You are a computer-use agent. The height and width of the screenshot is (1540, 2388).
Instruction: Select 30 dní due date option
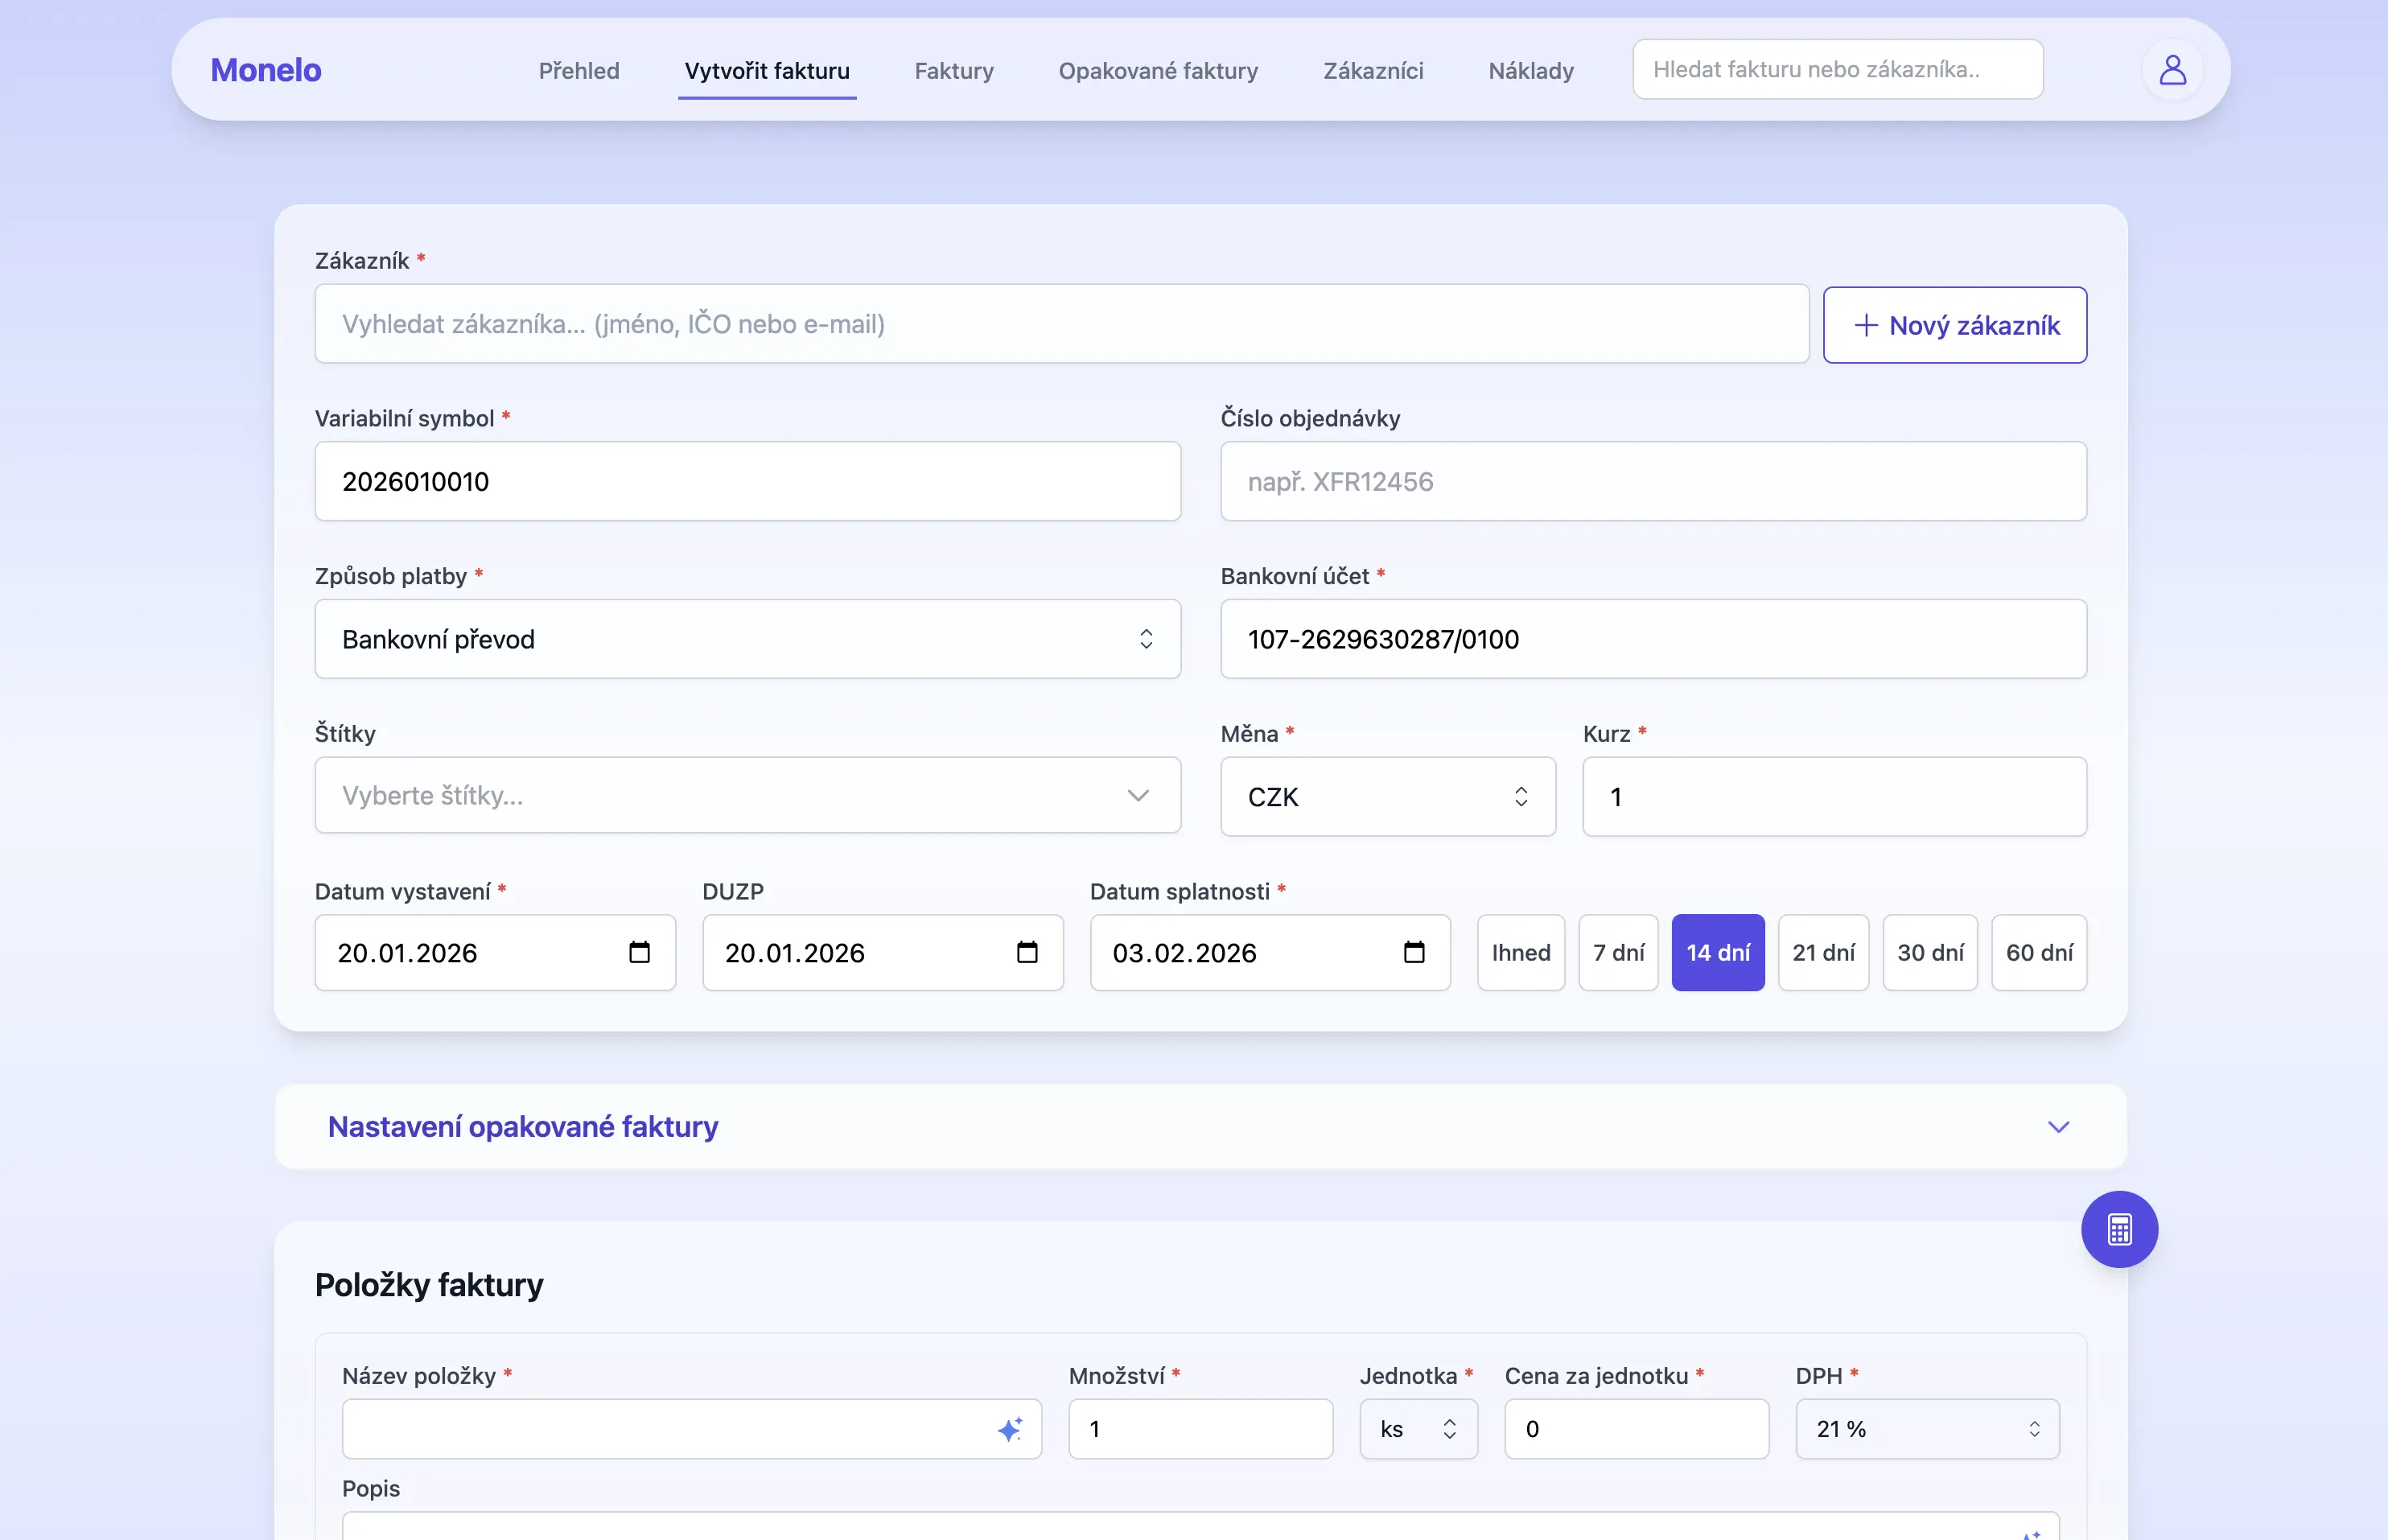[x=1929, y=952]
